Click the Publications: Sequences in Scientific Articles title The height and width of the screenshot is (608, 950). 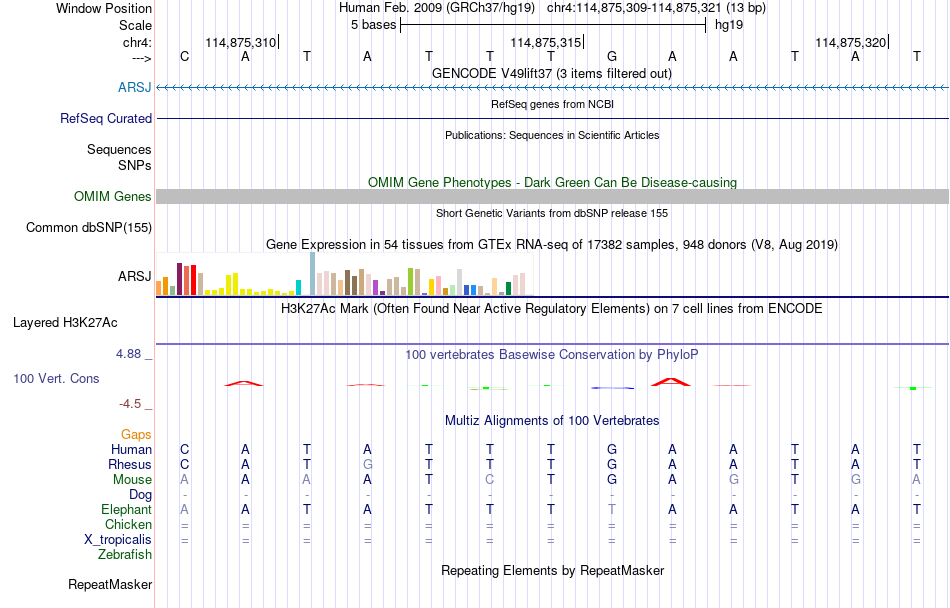552,135
